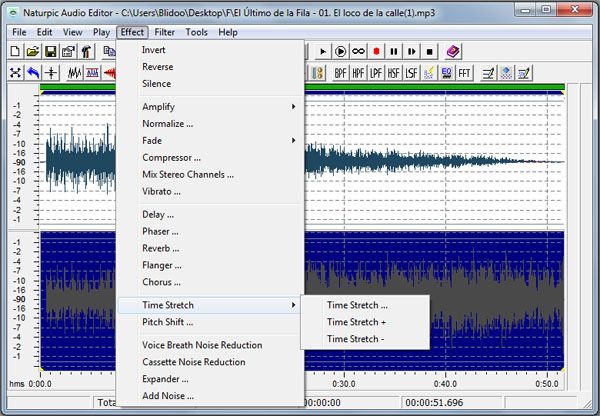
Task: Open the Delay effect
Action: pos(210,215)
